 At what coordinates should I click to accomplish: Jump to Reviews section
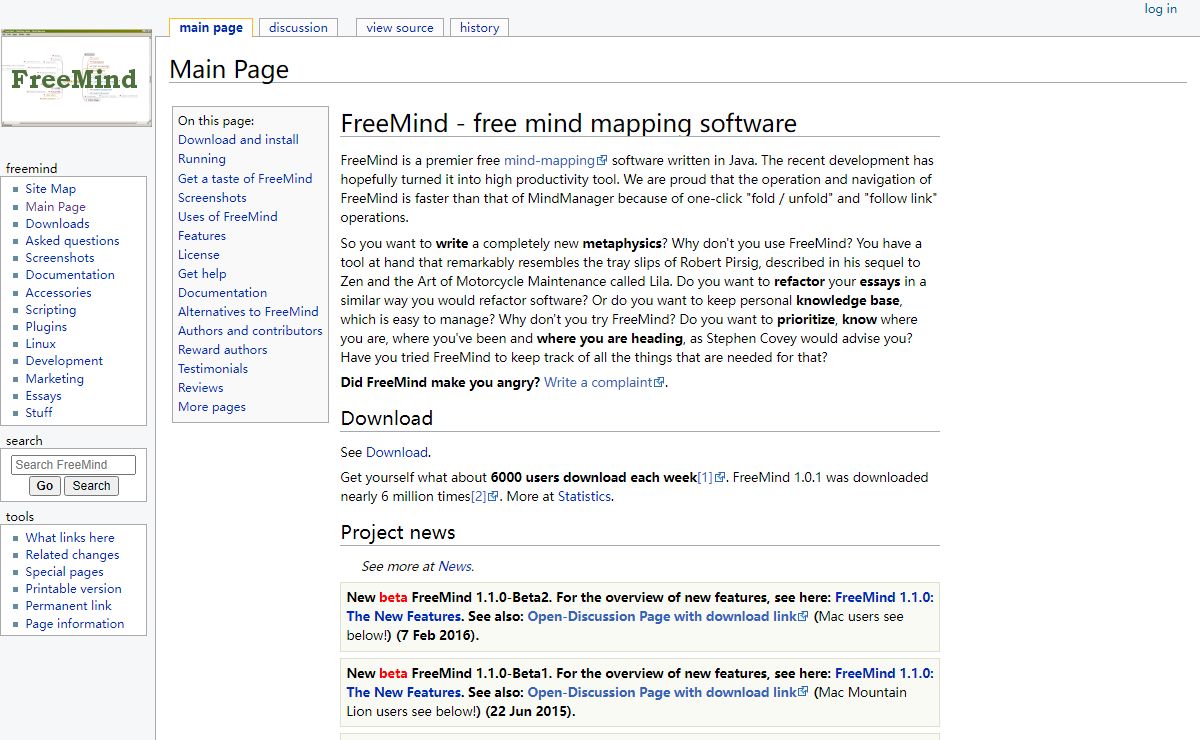[201, 388]
